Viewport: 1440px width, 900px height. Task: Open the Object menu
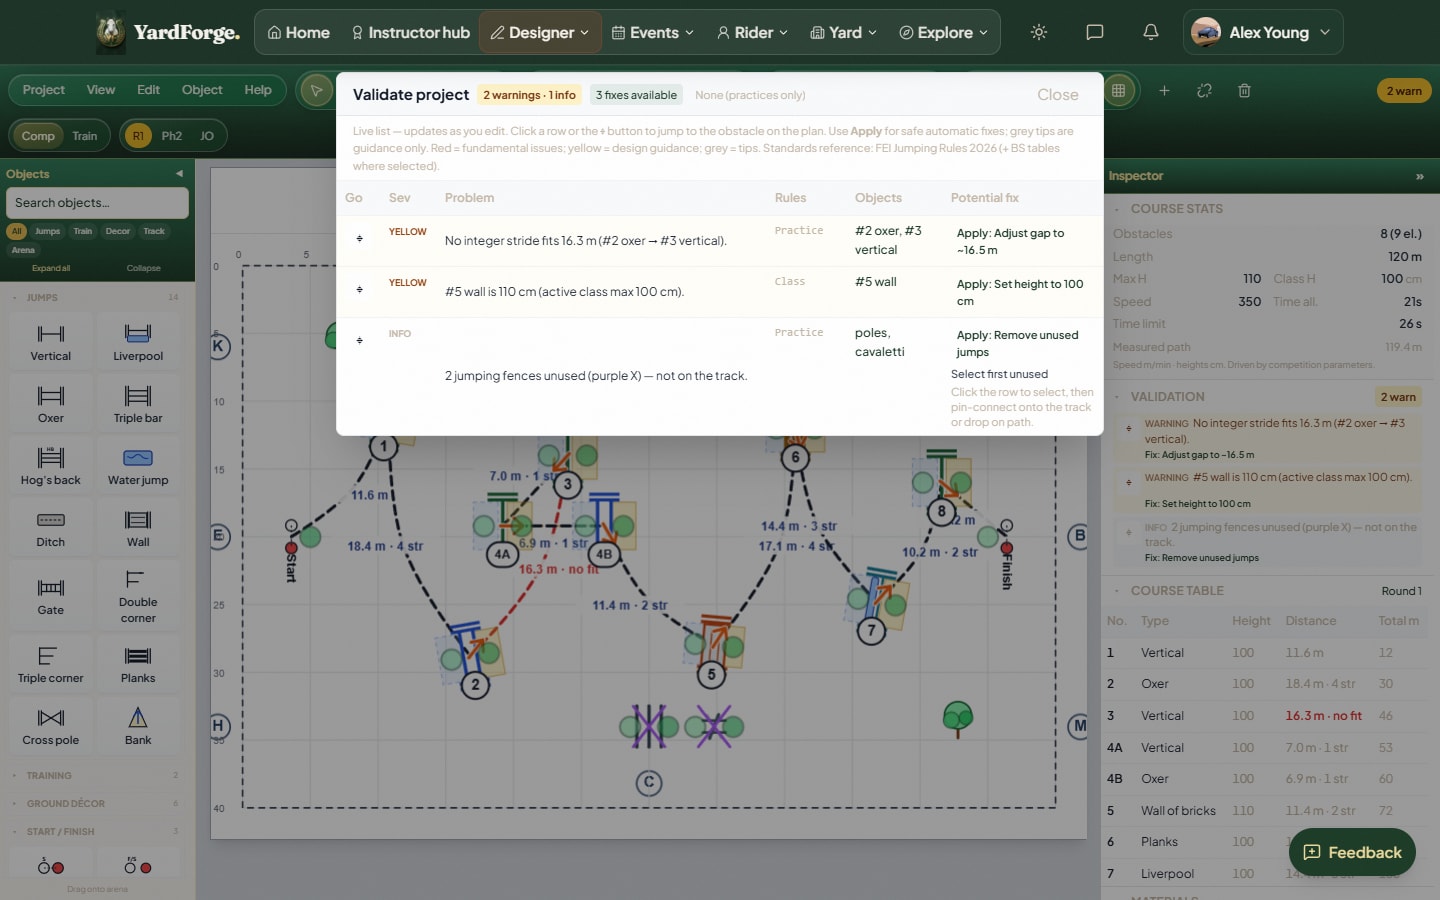point(202,90)
